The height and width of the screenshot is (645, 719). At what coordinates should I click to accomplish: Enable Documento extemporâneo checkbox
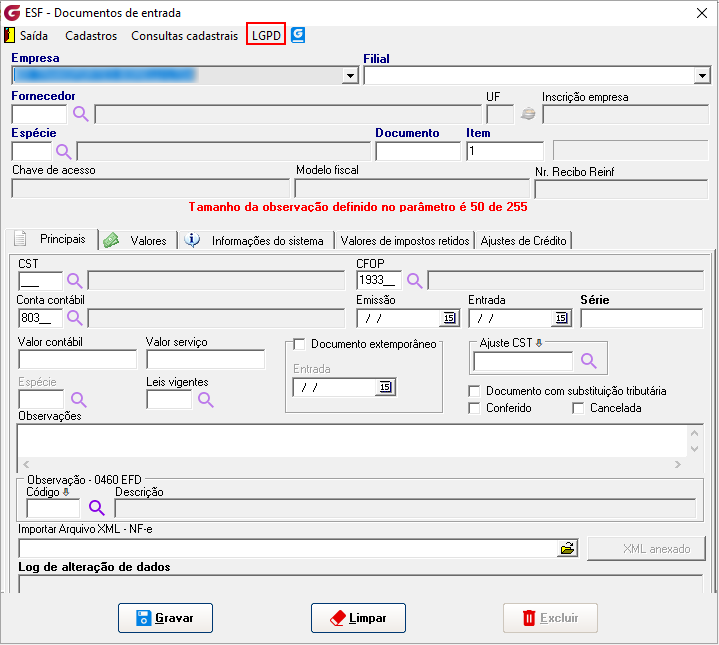pyautogui.click(x=299, y=344)
